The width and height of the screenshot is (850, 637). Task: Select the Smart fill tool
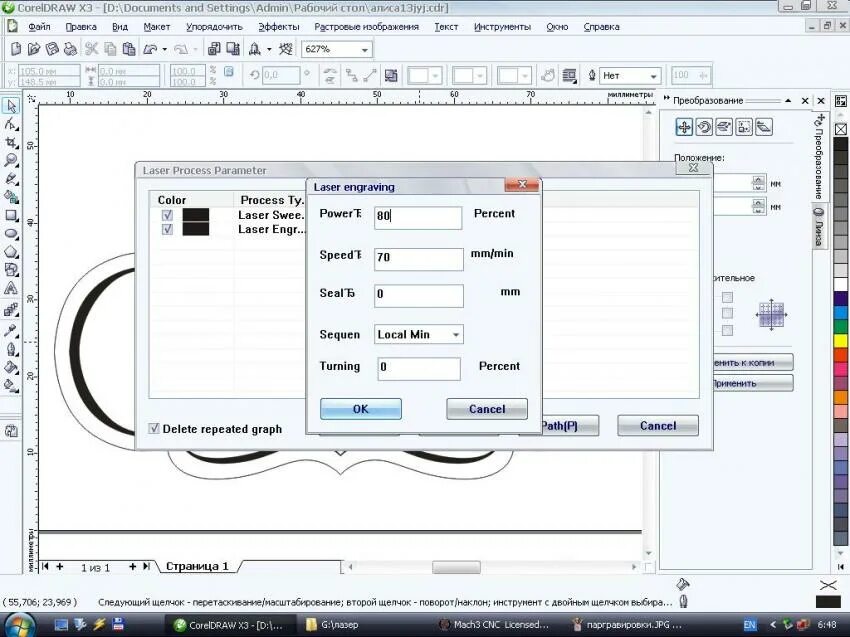[11, 197]
